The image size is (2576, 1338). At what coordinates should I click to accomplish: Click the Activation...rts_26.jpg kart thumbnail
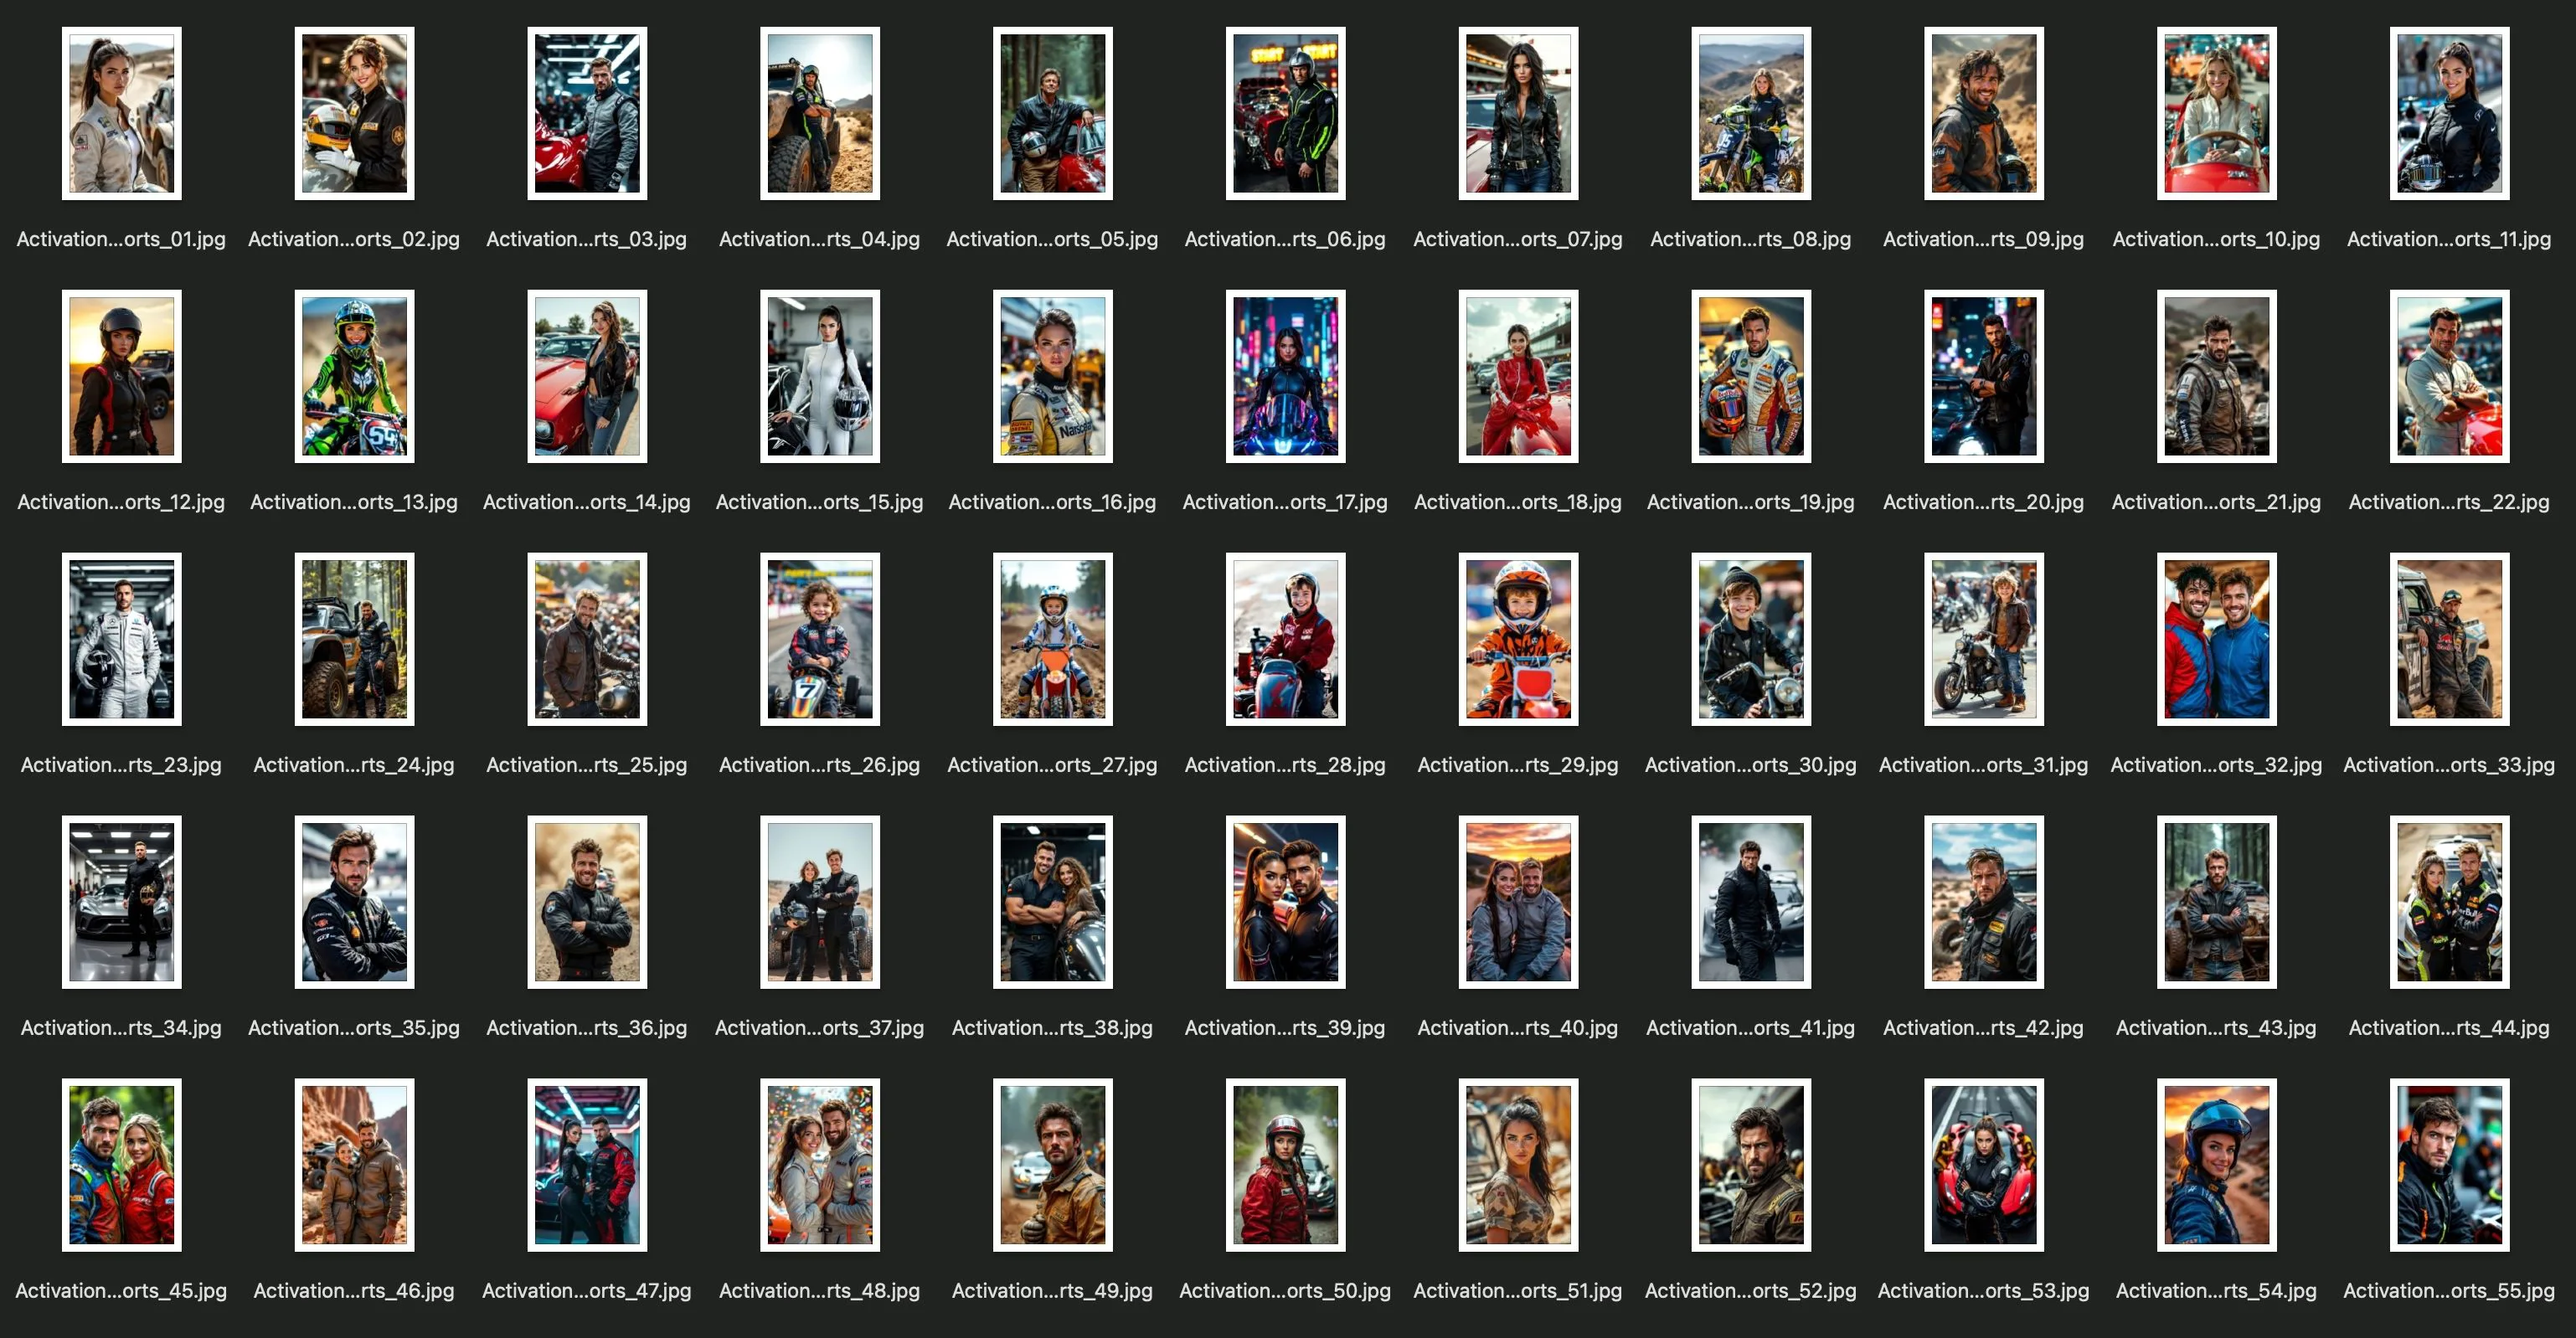pos(819,639)
